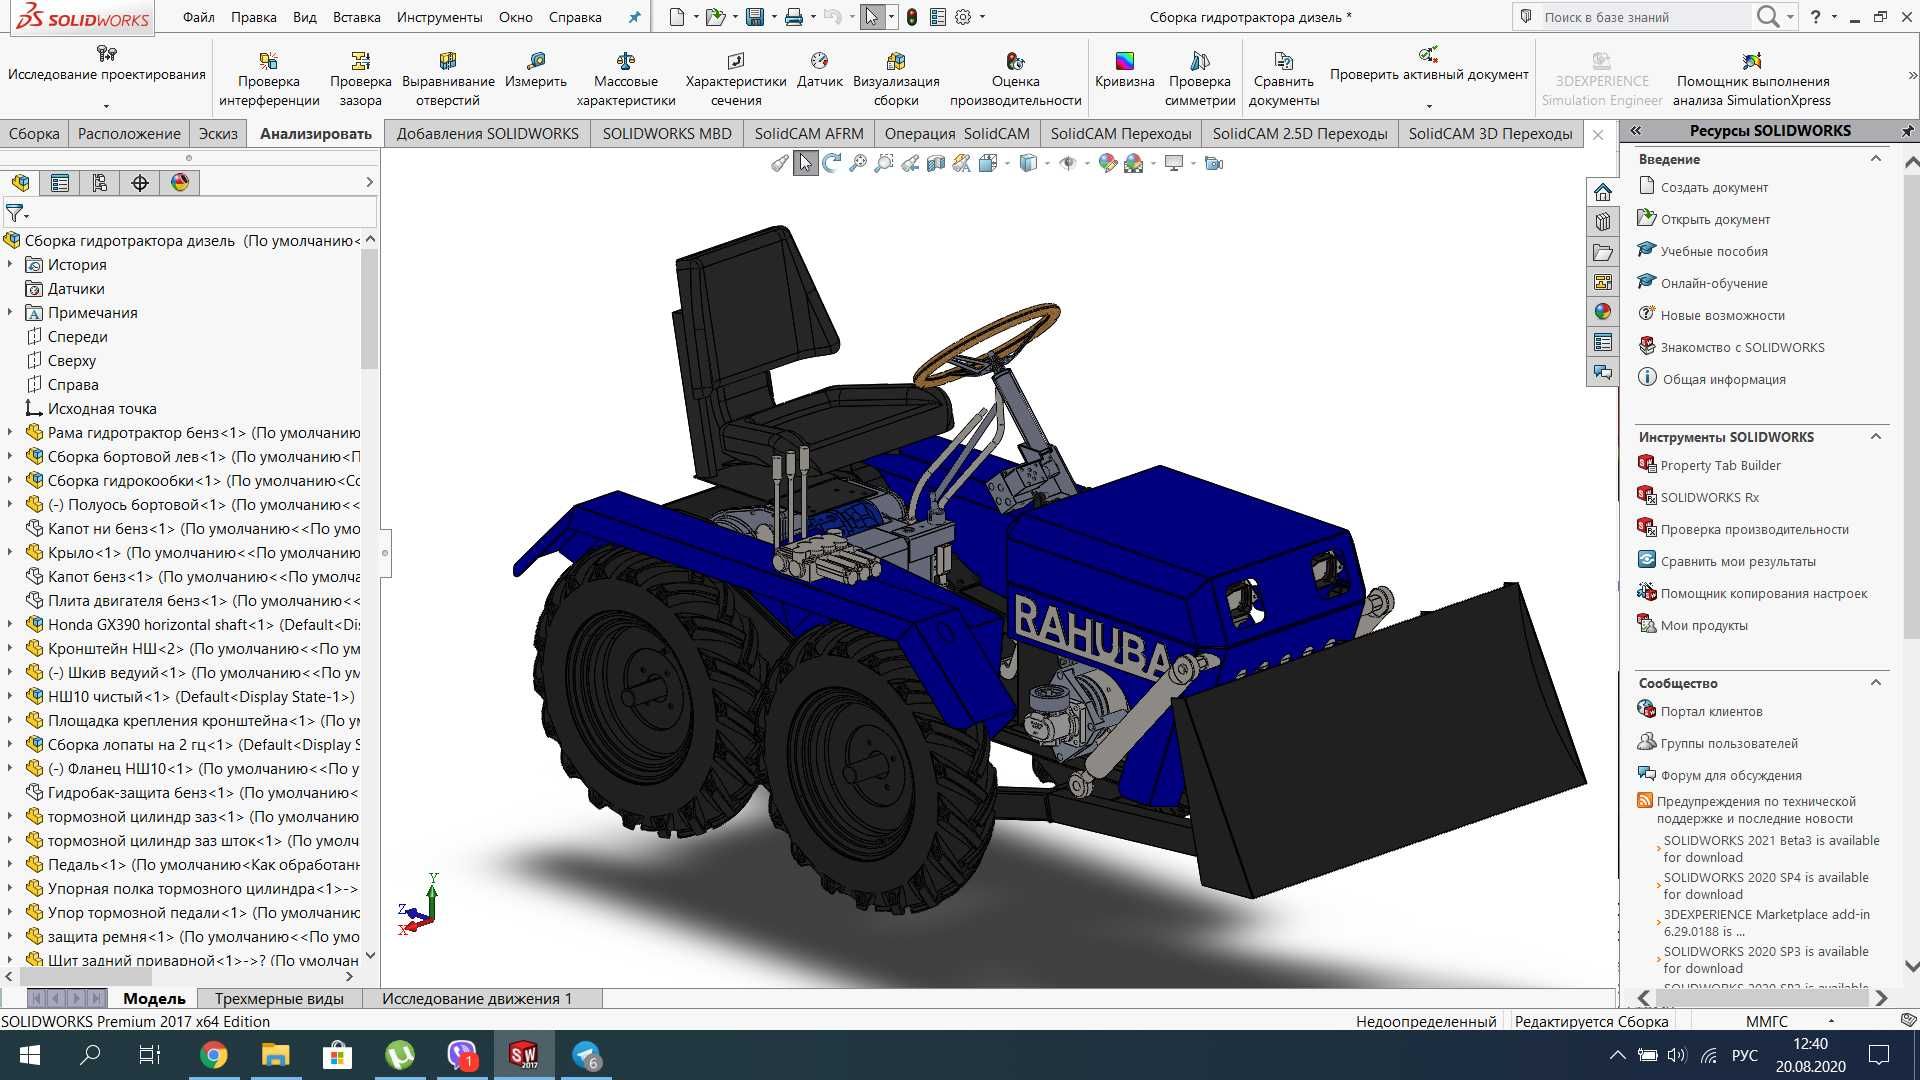This screenshot has width=1920, height=1080.
Task: Expand Рама гидротрактор бенз tree node
Action: 10,433
